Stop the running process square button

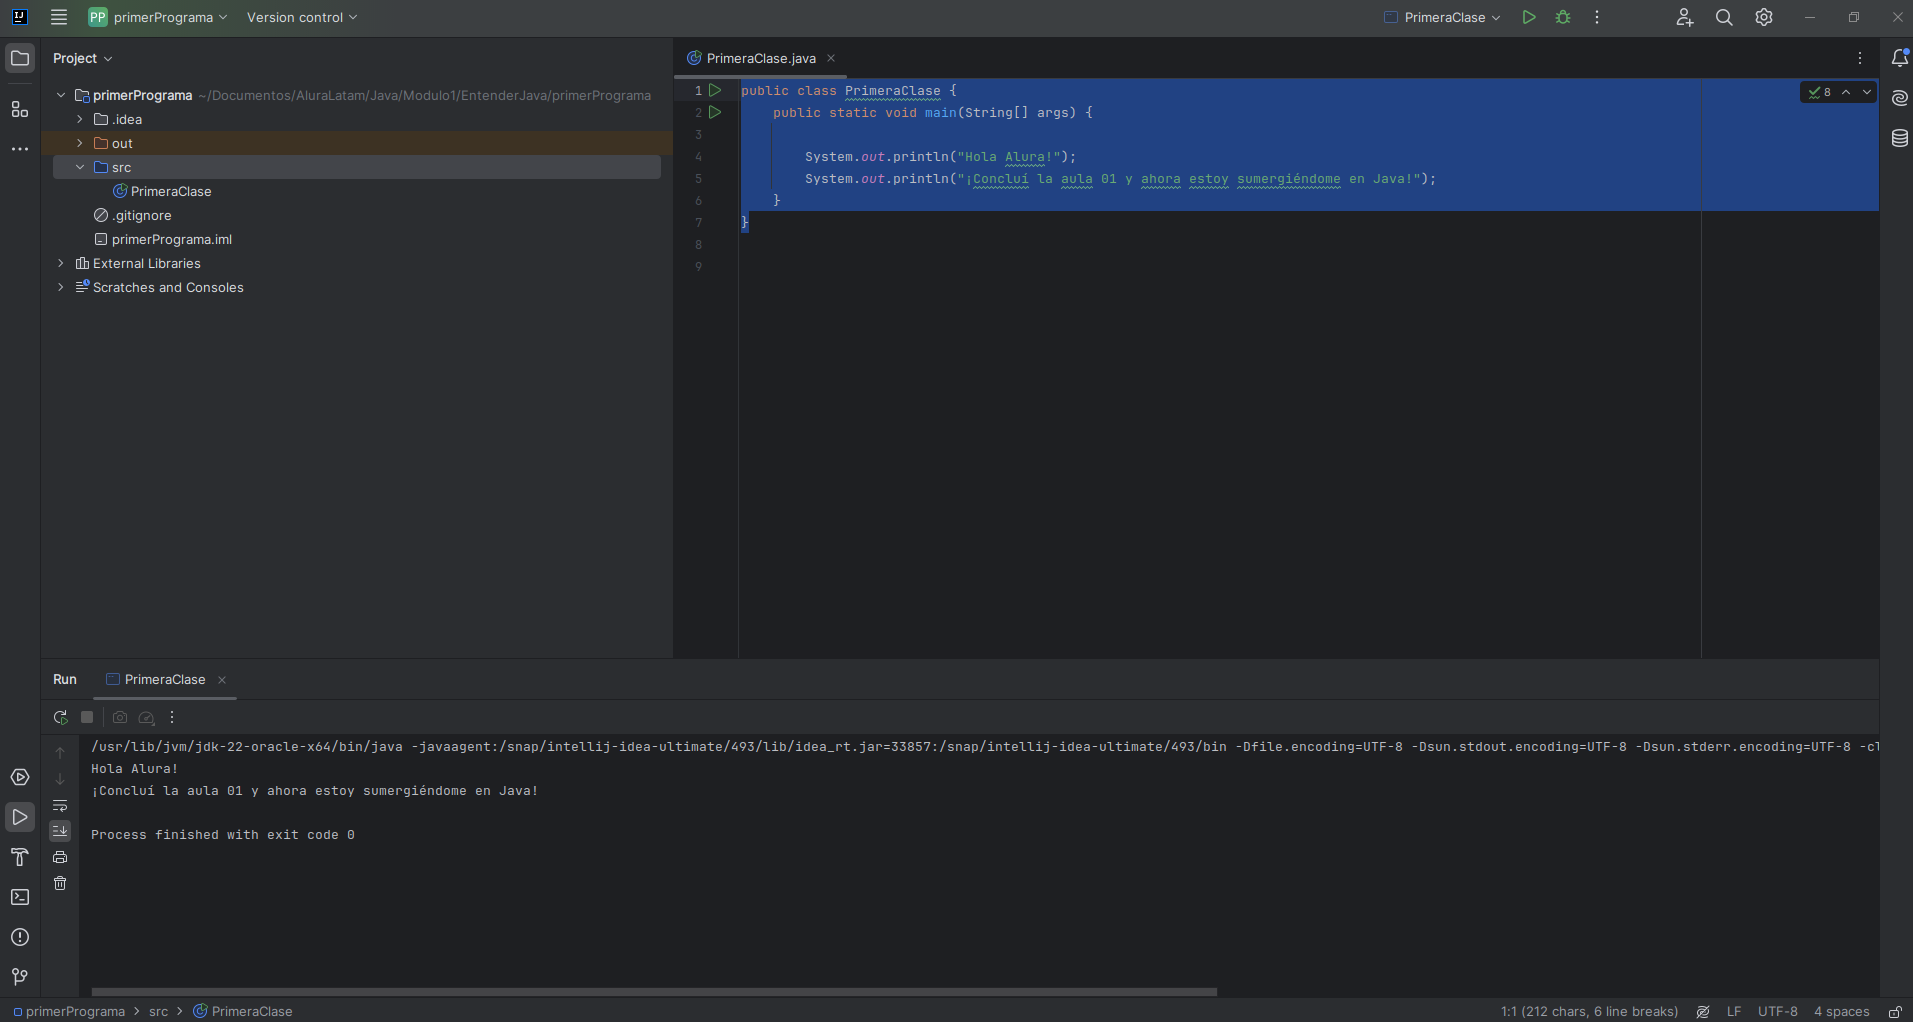87,717
